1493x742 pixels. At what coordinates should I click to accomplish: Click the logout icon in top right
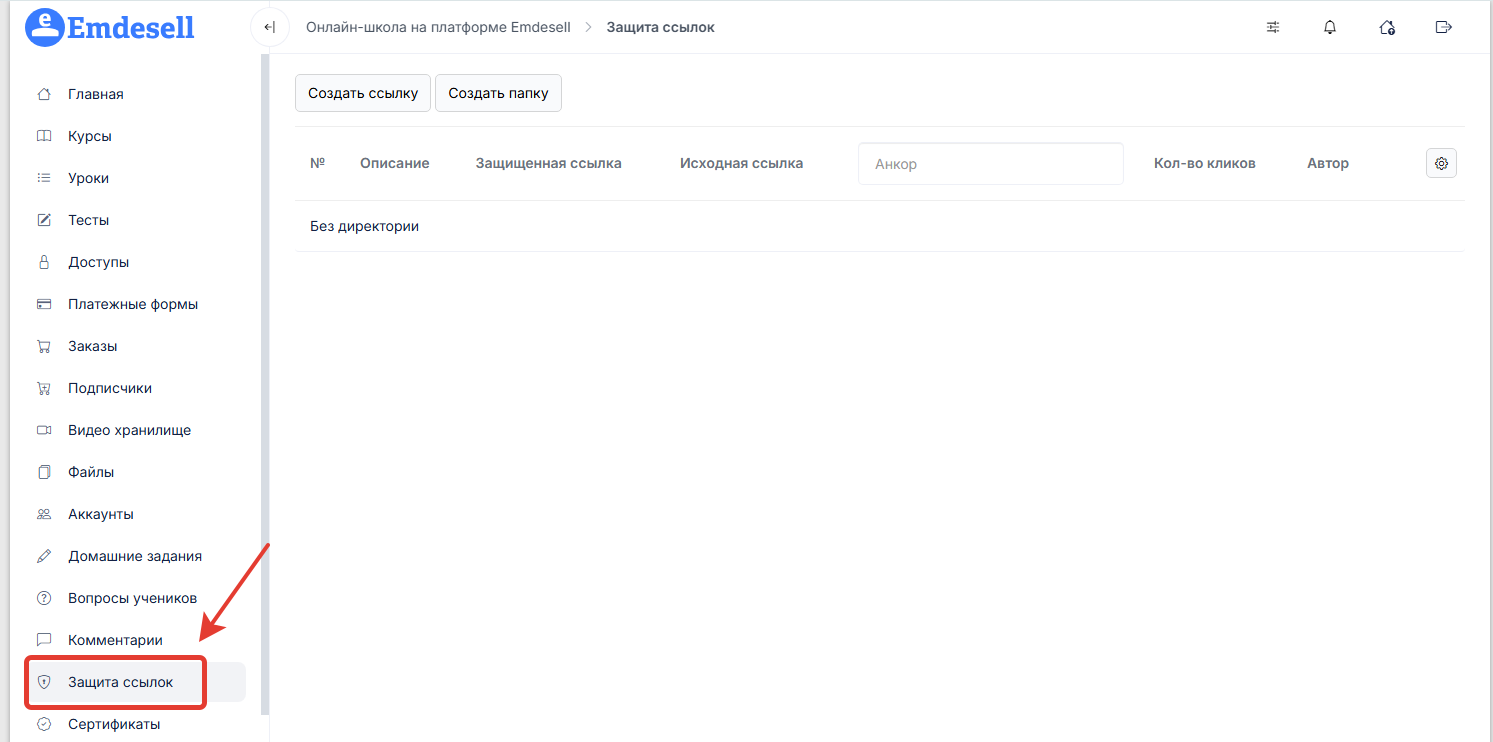click(x=1443, y=27)
